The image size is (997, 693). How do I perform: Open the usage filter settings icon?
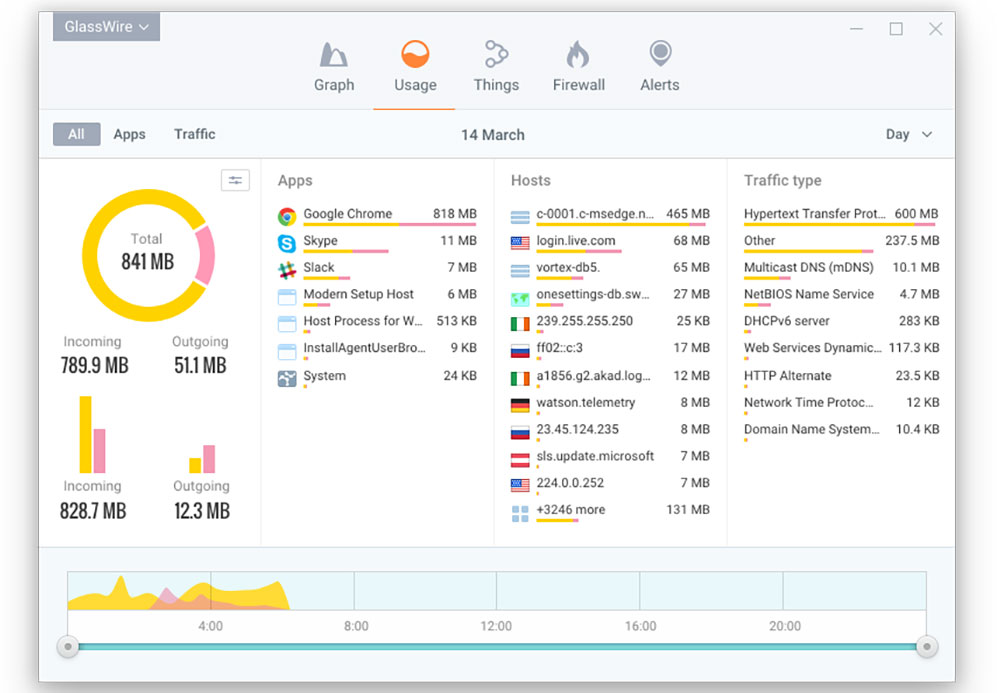point(235,181)
